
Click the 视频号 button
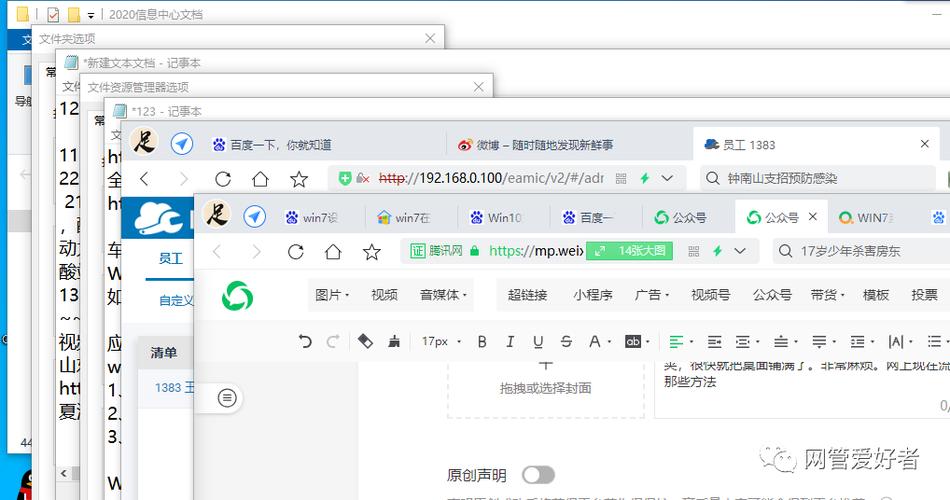click(x=710, y=295)
